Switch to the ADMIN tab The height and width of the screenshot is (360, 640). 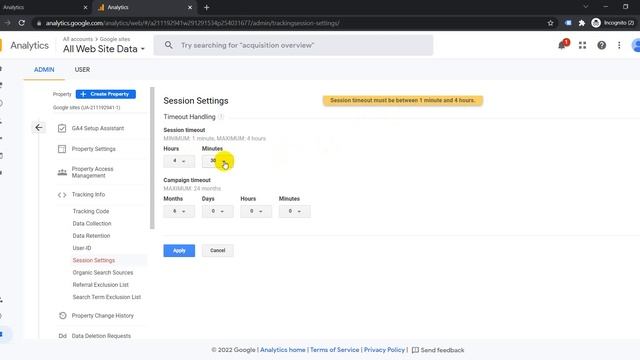[44, 69]
